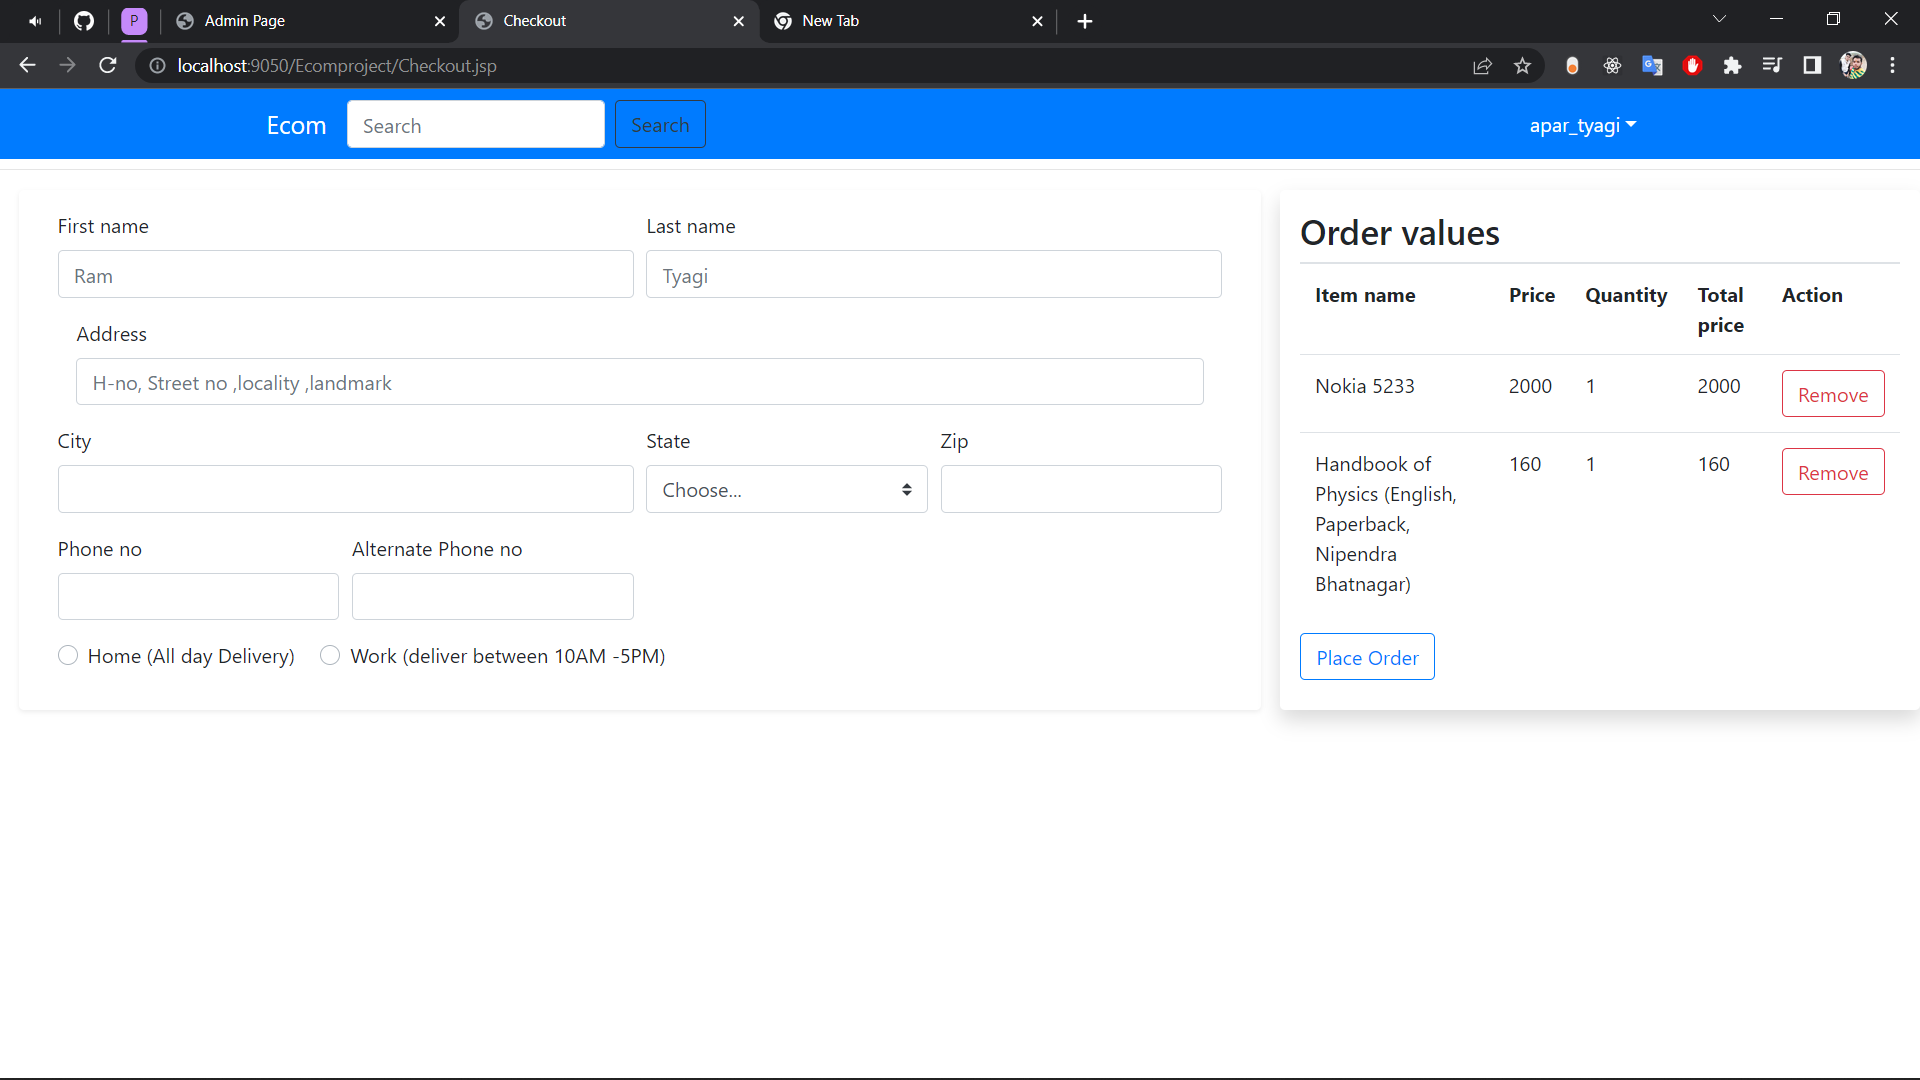Toggle the browser side panel icon
The height and width of the screenshot is (1080, 1920).
click(1812, 65)
